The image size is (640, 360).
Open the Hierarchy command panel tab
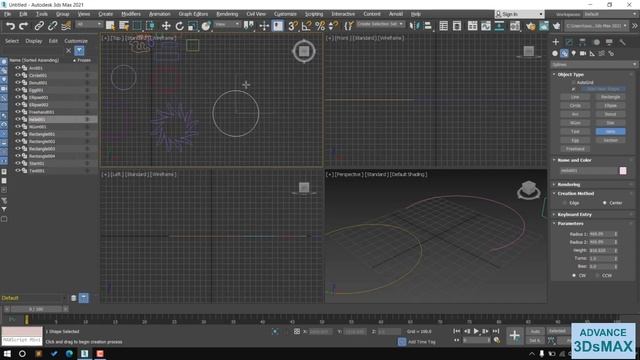[x=582, y=42]
